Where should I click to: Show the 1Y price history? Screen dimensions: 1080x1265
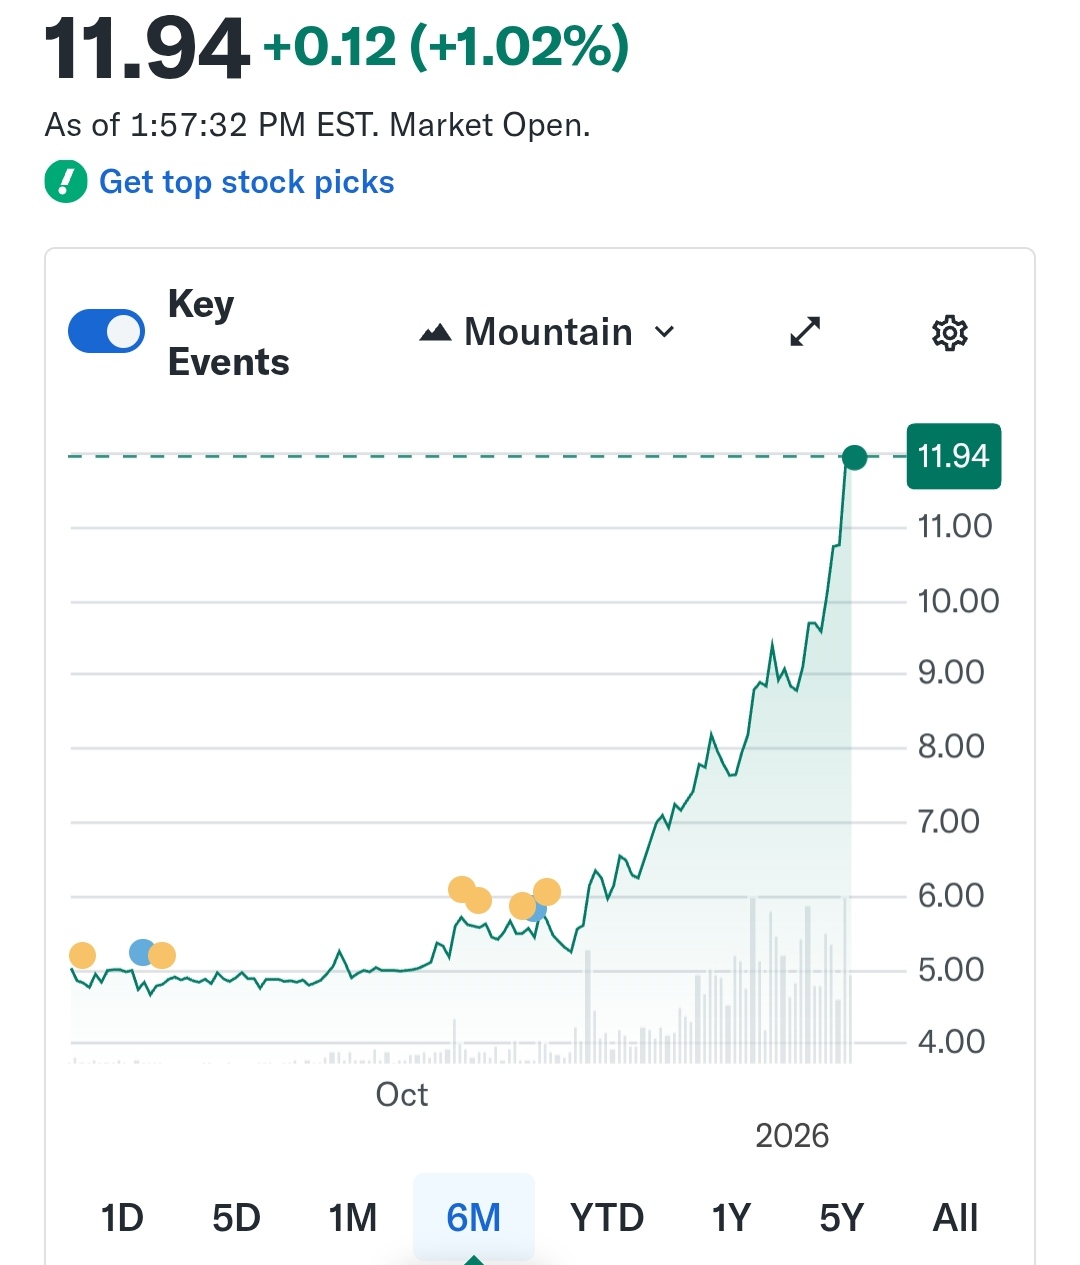click(731, 1218)
